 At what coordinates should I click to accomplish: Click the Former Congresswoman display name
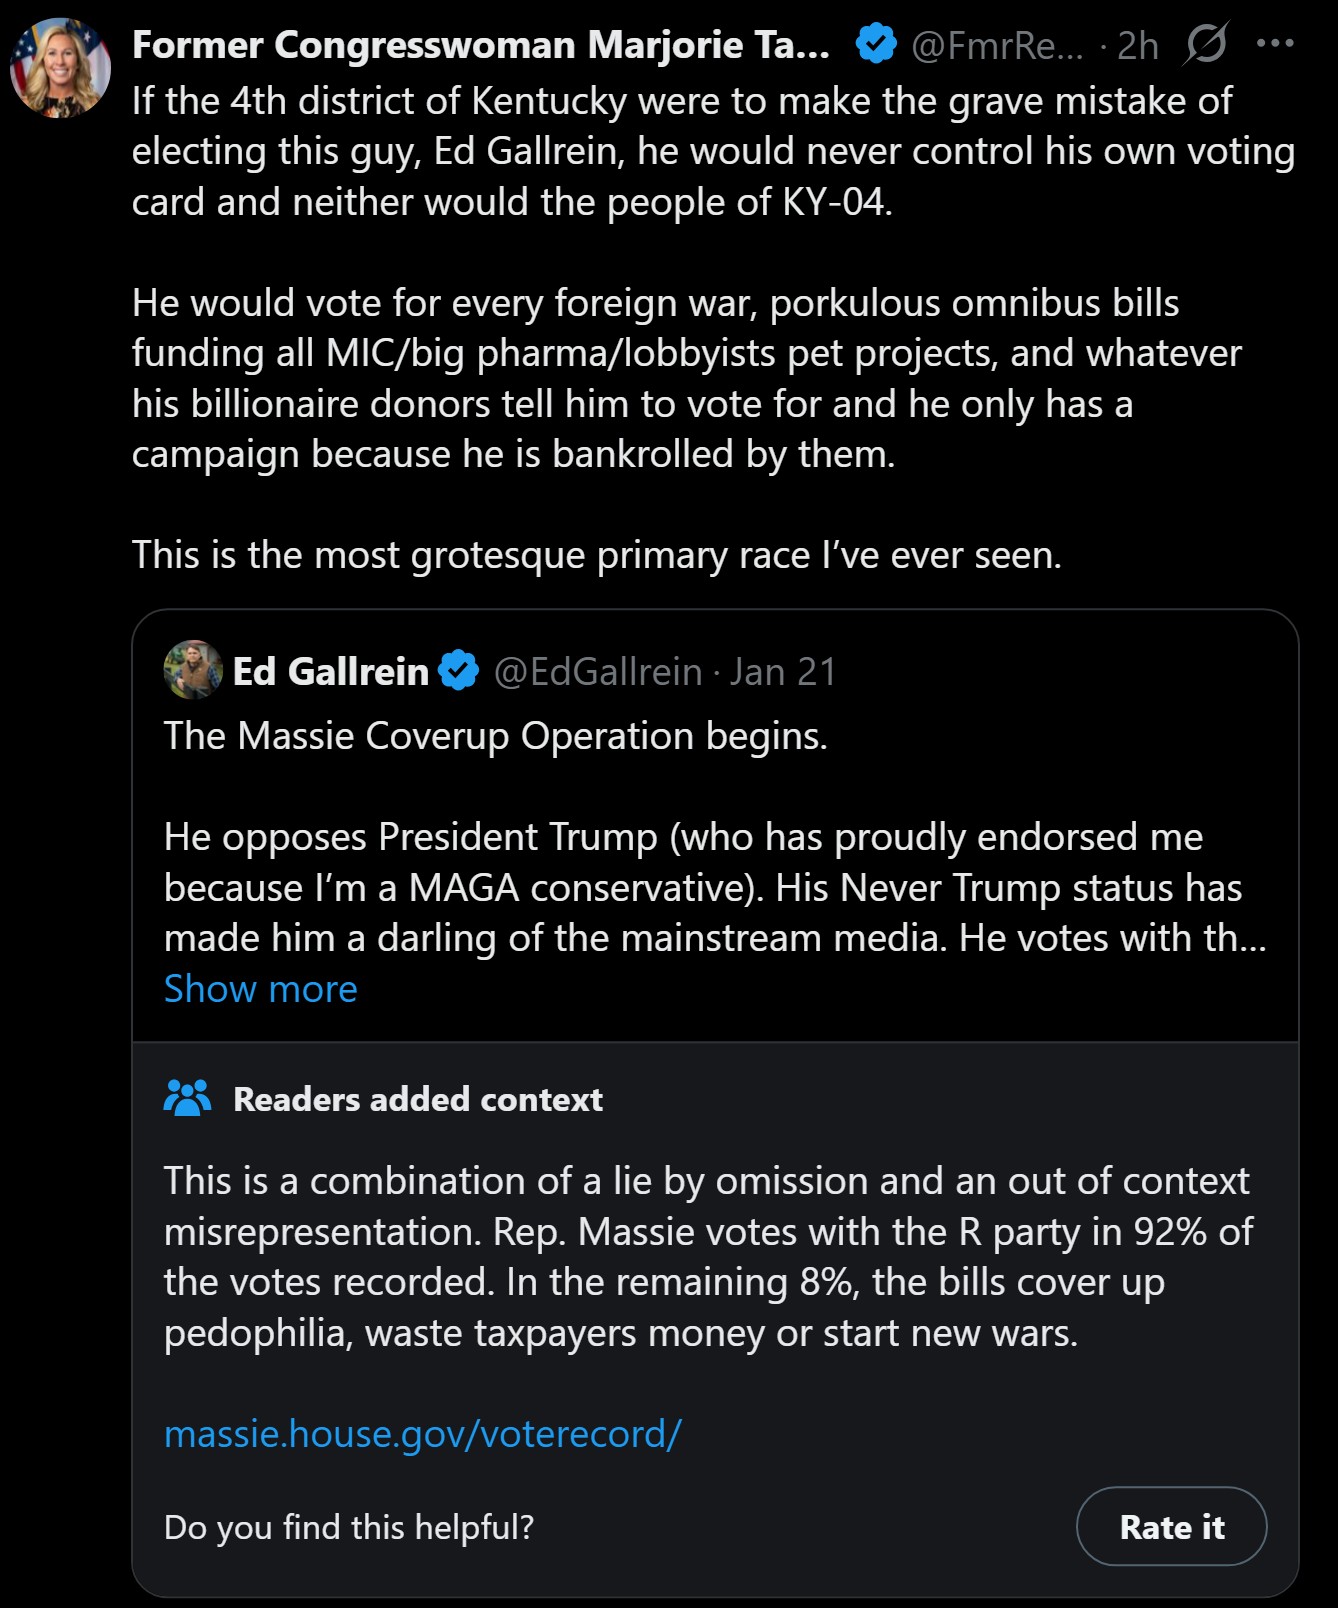[480, 45]
